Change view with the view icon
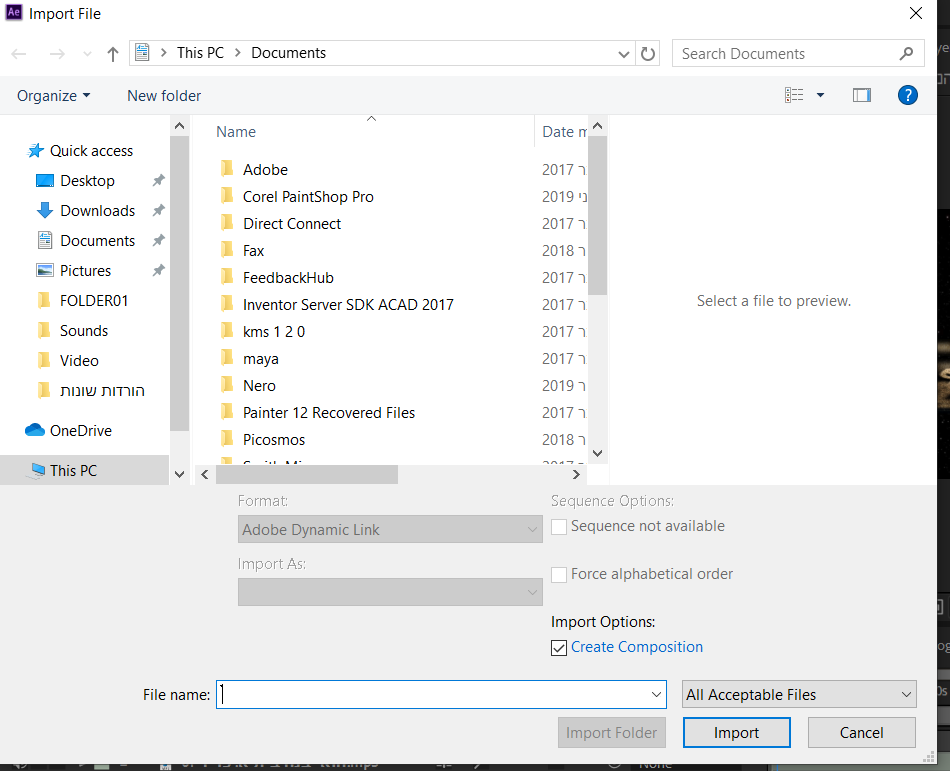This screenshot has height=771, width=950. tap(794, 95)
